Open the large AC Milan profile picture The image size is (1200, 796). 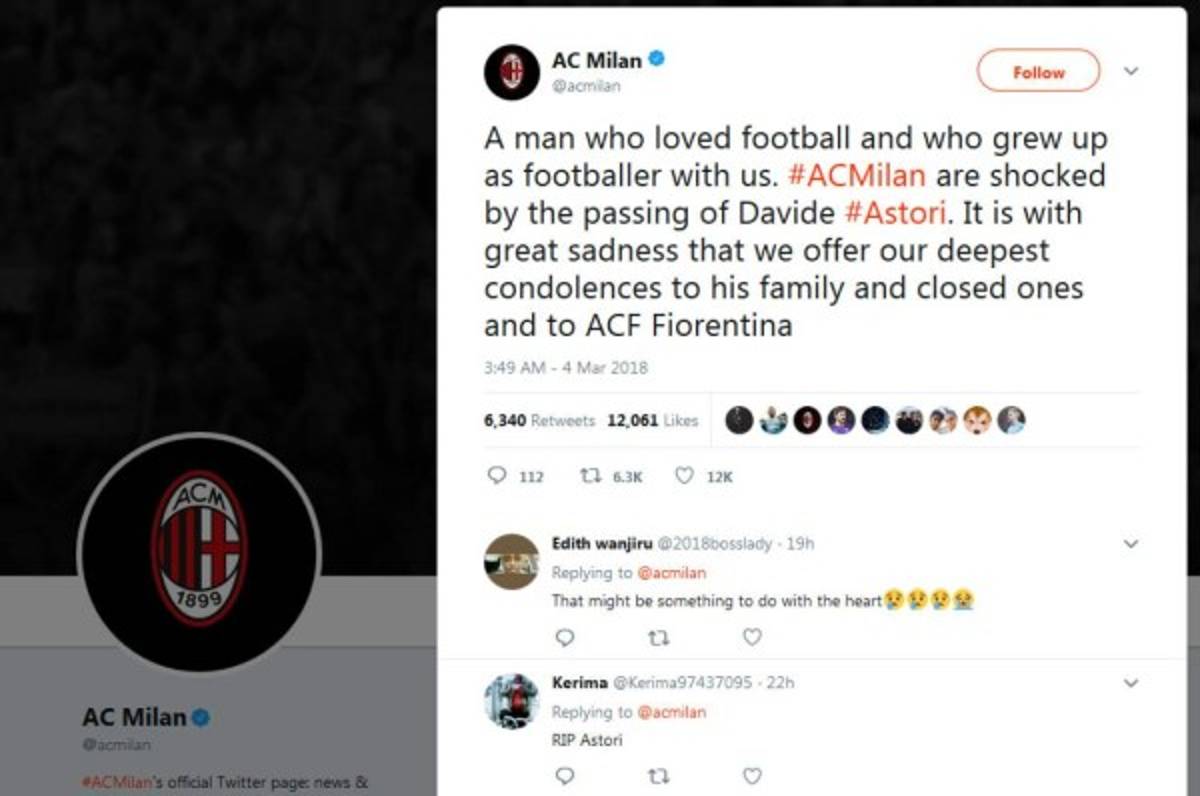199,552
